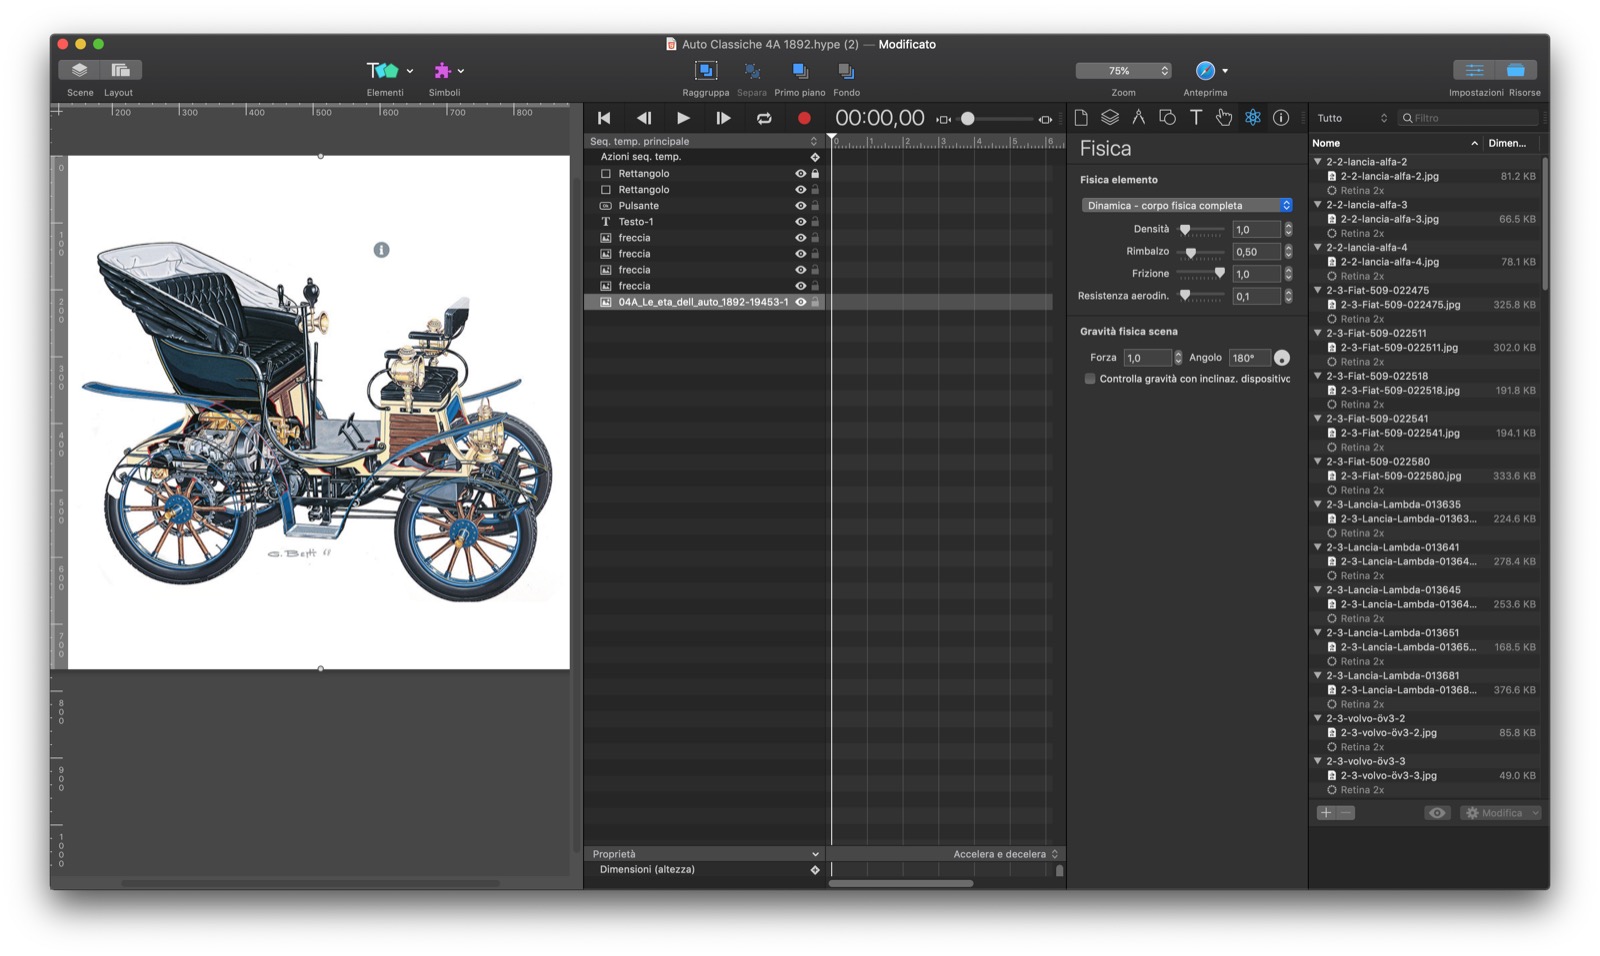Switch to the Risorse panel
The height and width of the screenshot is (956, 1600).
point(1515,70)
